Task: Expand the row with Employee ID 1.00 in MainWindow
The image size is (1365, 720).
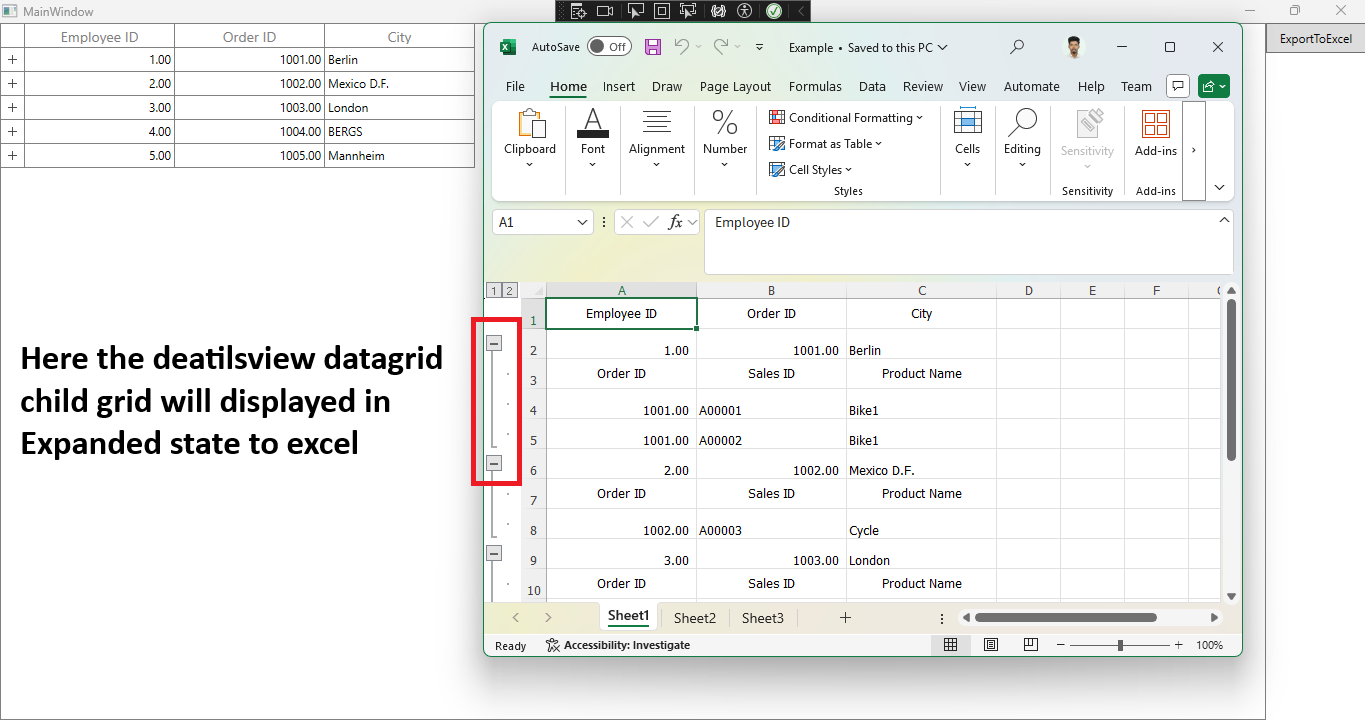Action: (x=12, y=60)
